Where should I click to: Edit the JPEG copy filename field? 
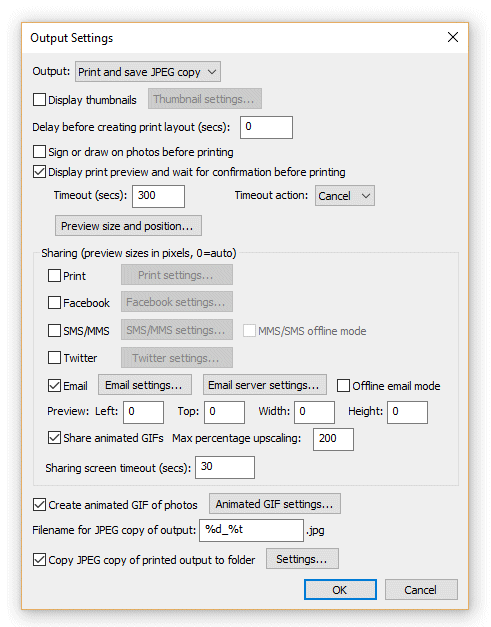[x=251, y=530]
